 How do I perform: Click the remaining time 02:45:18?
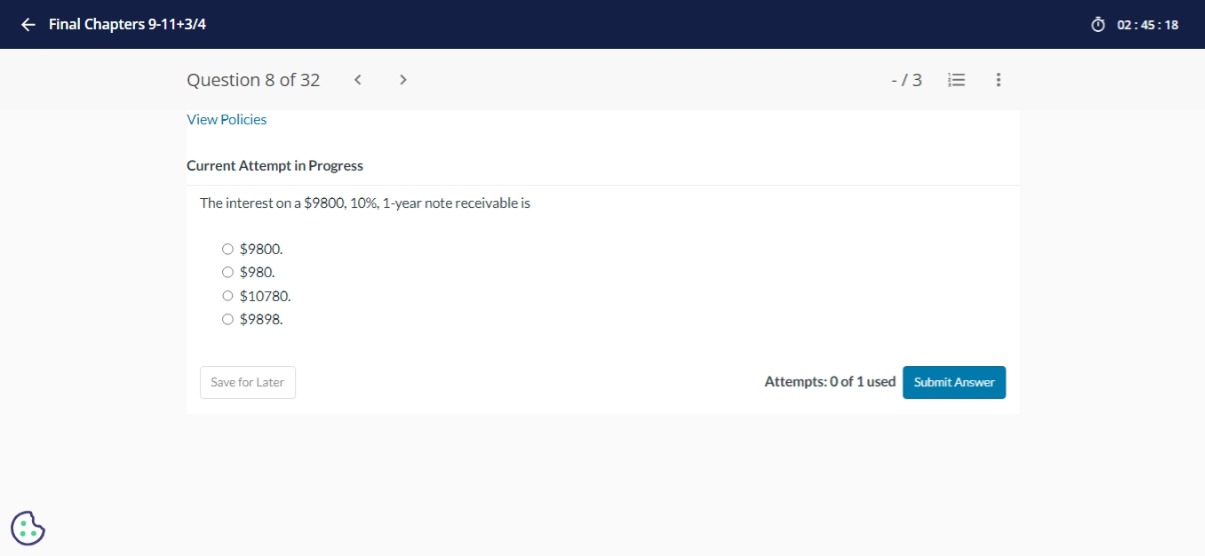[1148, 25]
